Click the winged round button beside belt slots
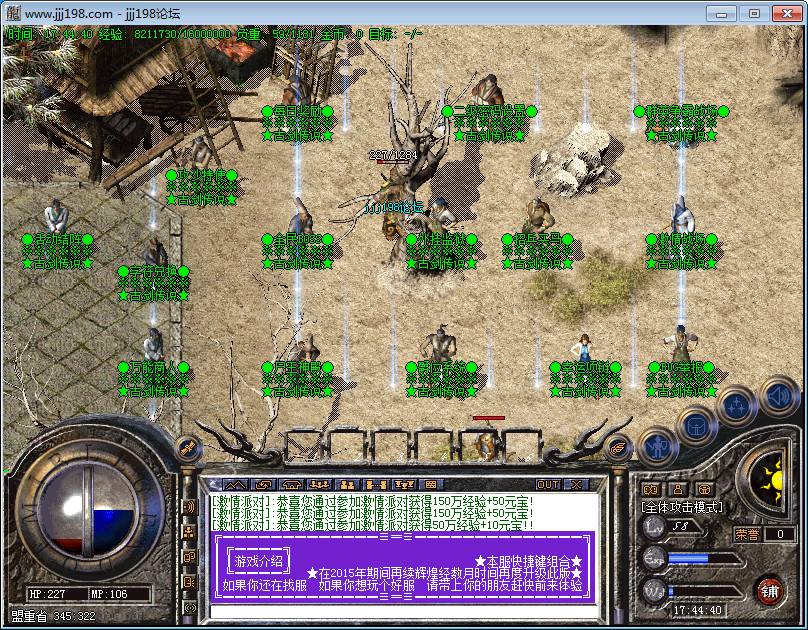Image resolution: width=808 pixels, height=630 pixels. (618, 449)
